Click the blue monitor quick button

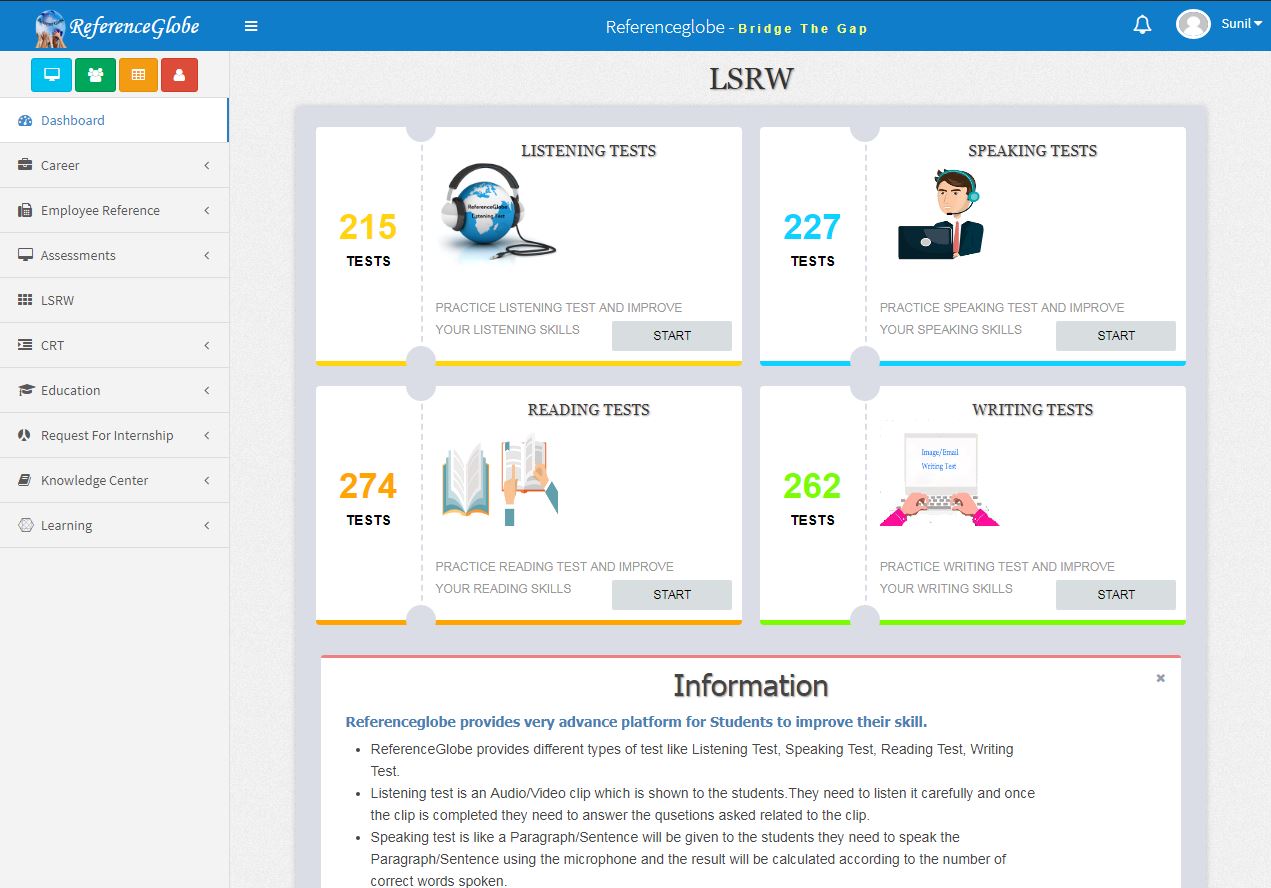[51, 75]
